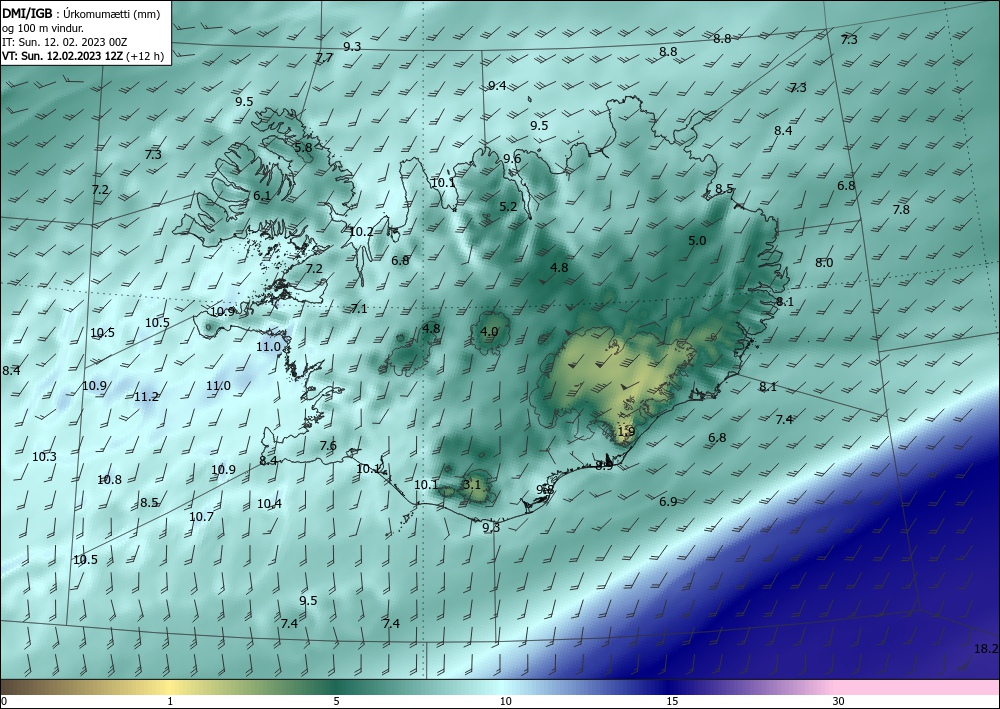Click the "og 100 m vindur." legend line

tap(42, 28)
